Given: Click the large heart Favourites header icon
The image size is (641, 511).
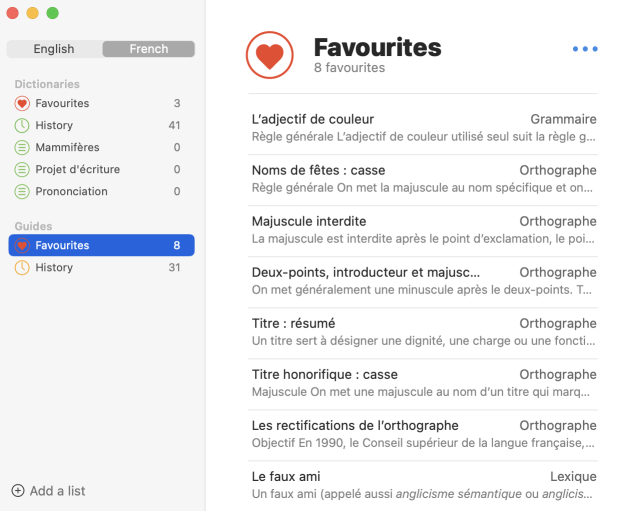Looking at the screenshot, I should (269, 55).
